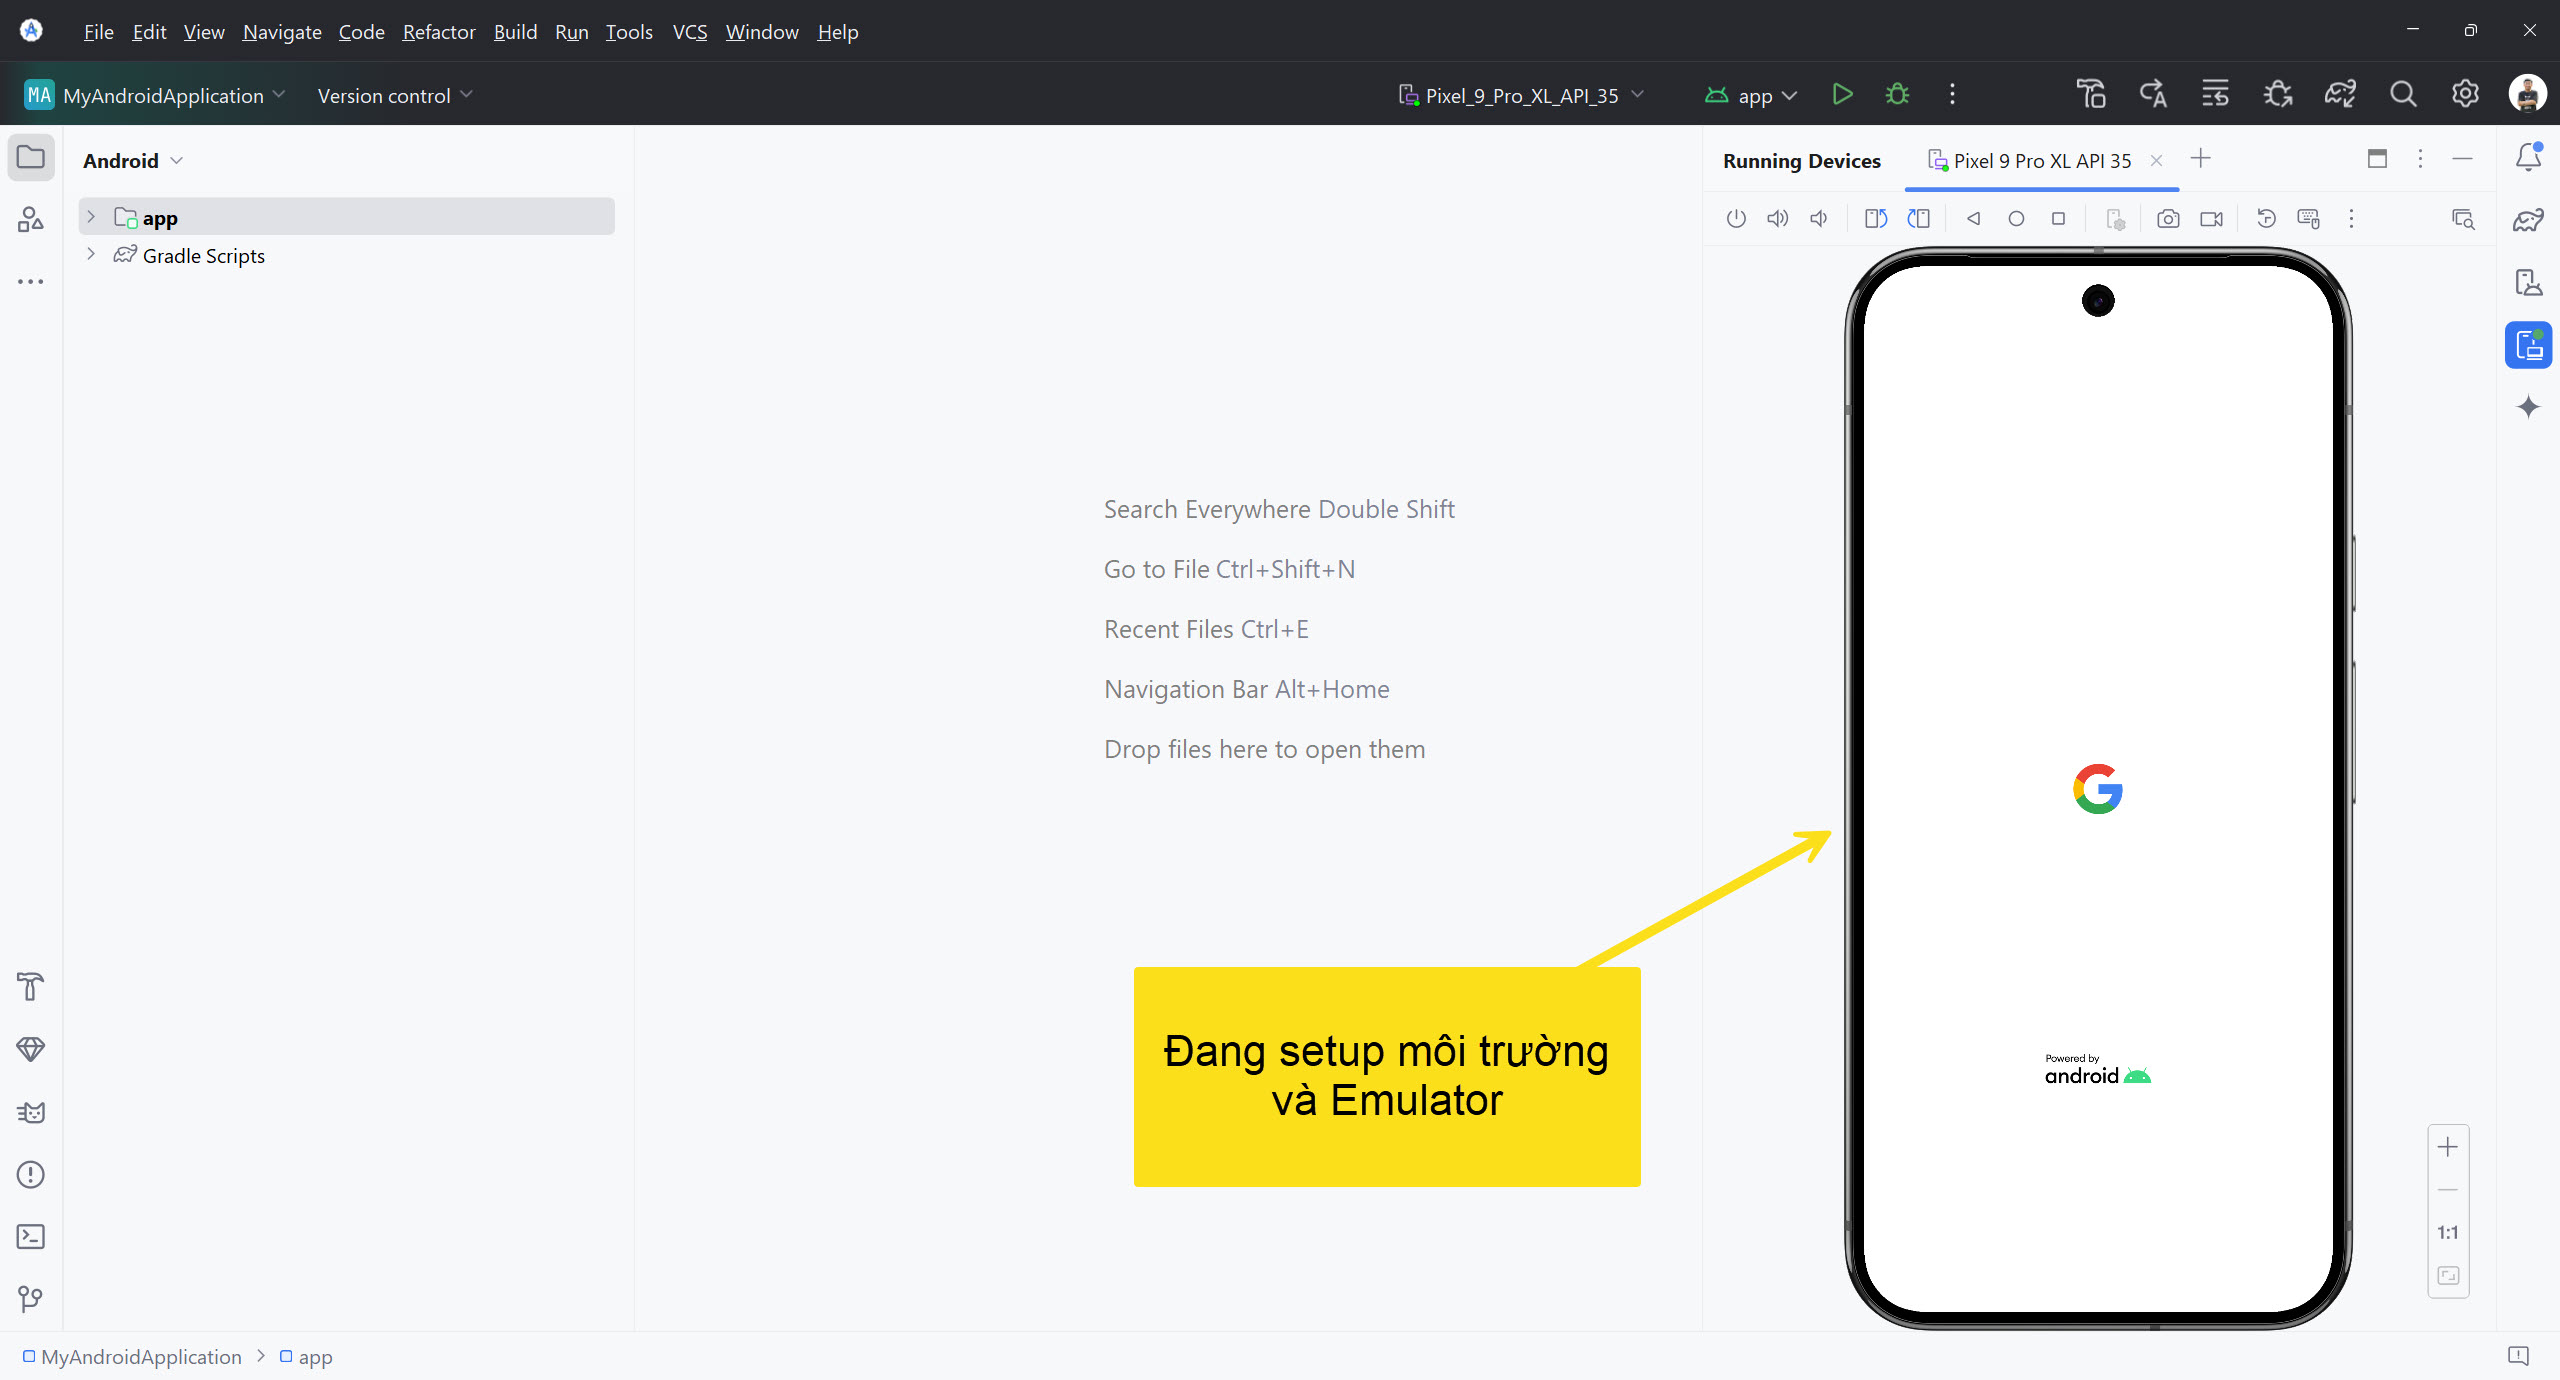Open Gradle tool window in right sidebar
The image size is (2560, 1380).
[x=2528, y=220]
